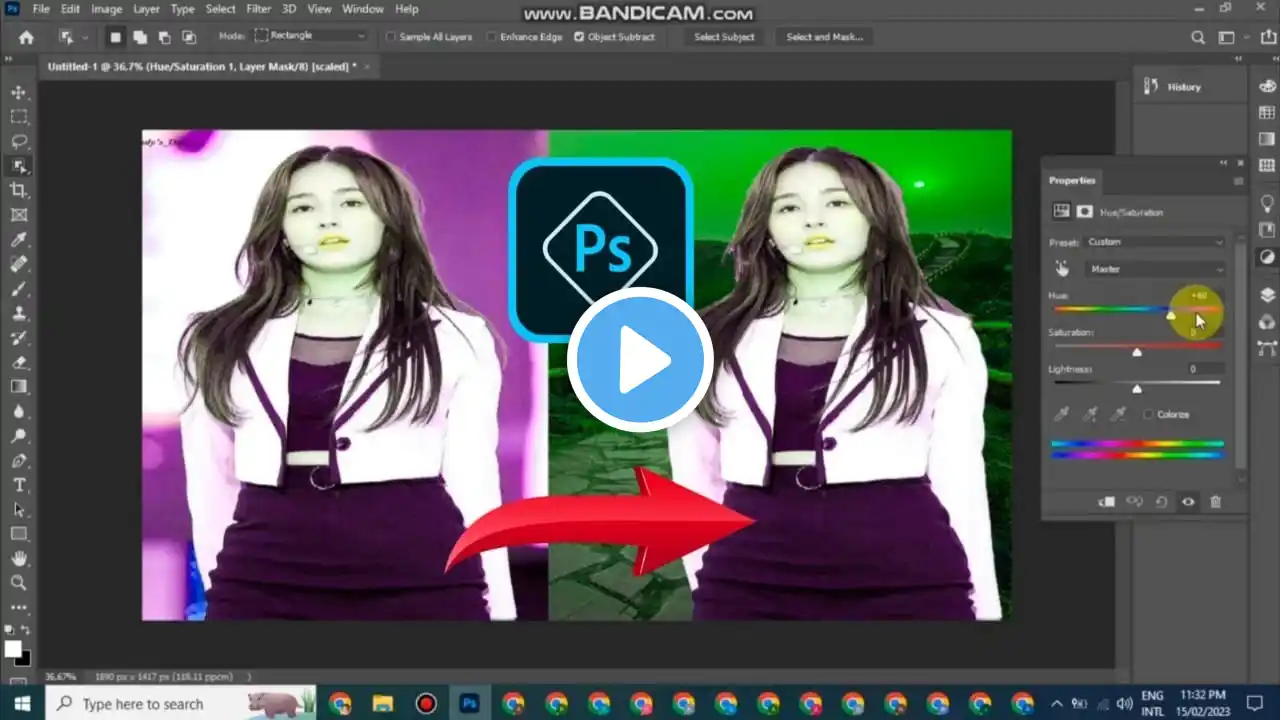The width and height of the screenshot is (1280, 720).
Task: Click the Untitled-1 document tab
Action: point(200,66)
